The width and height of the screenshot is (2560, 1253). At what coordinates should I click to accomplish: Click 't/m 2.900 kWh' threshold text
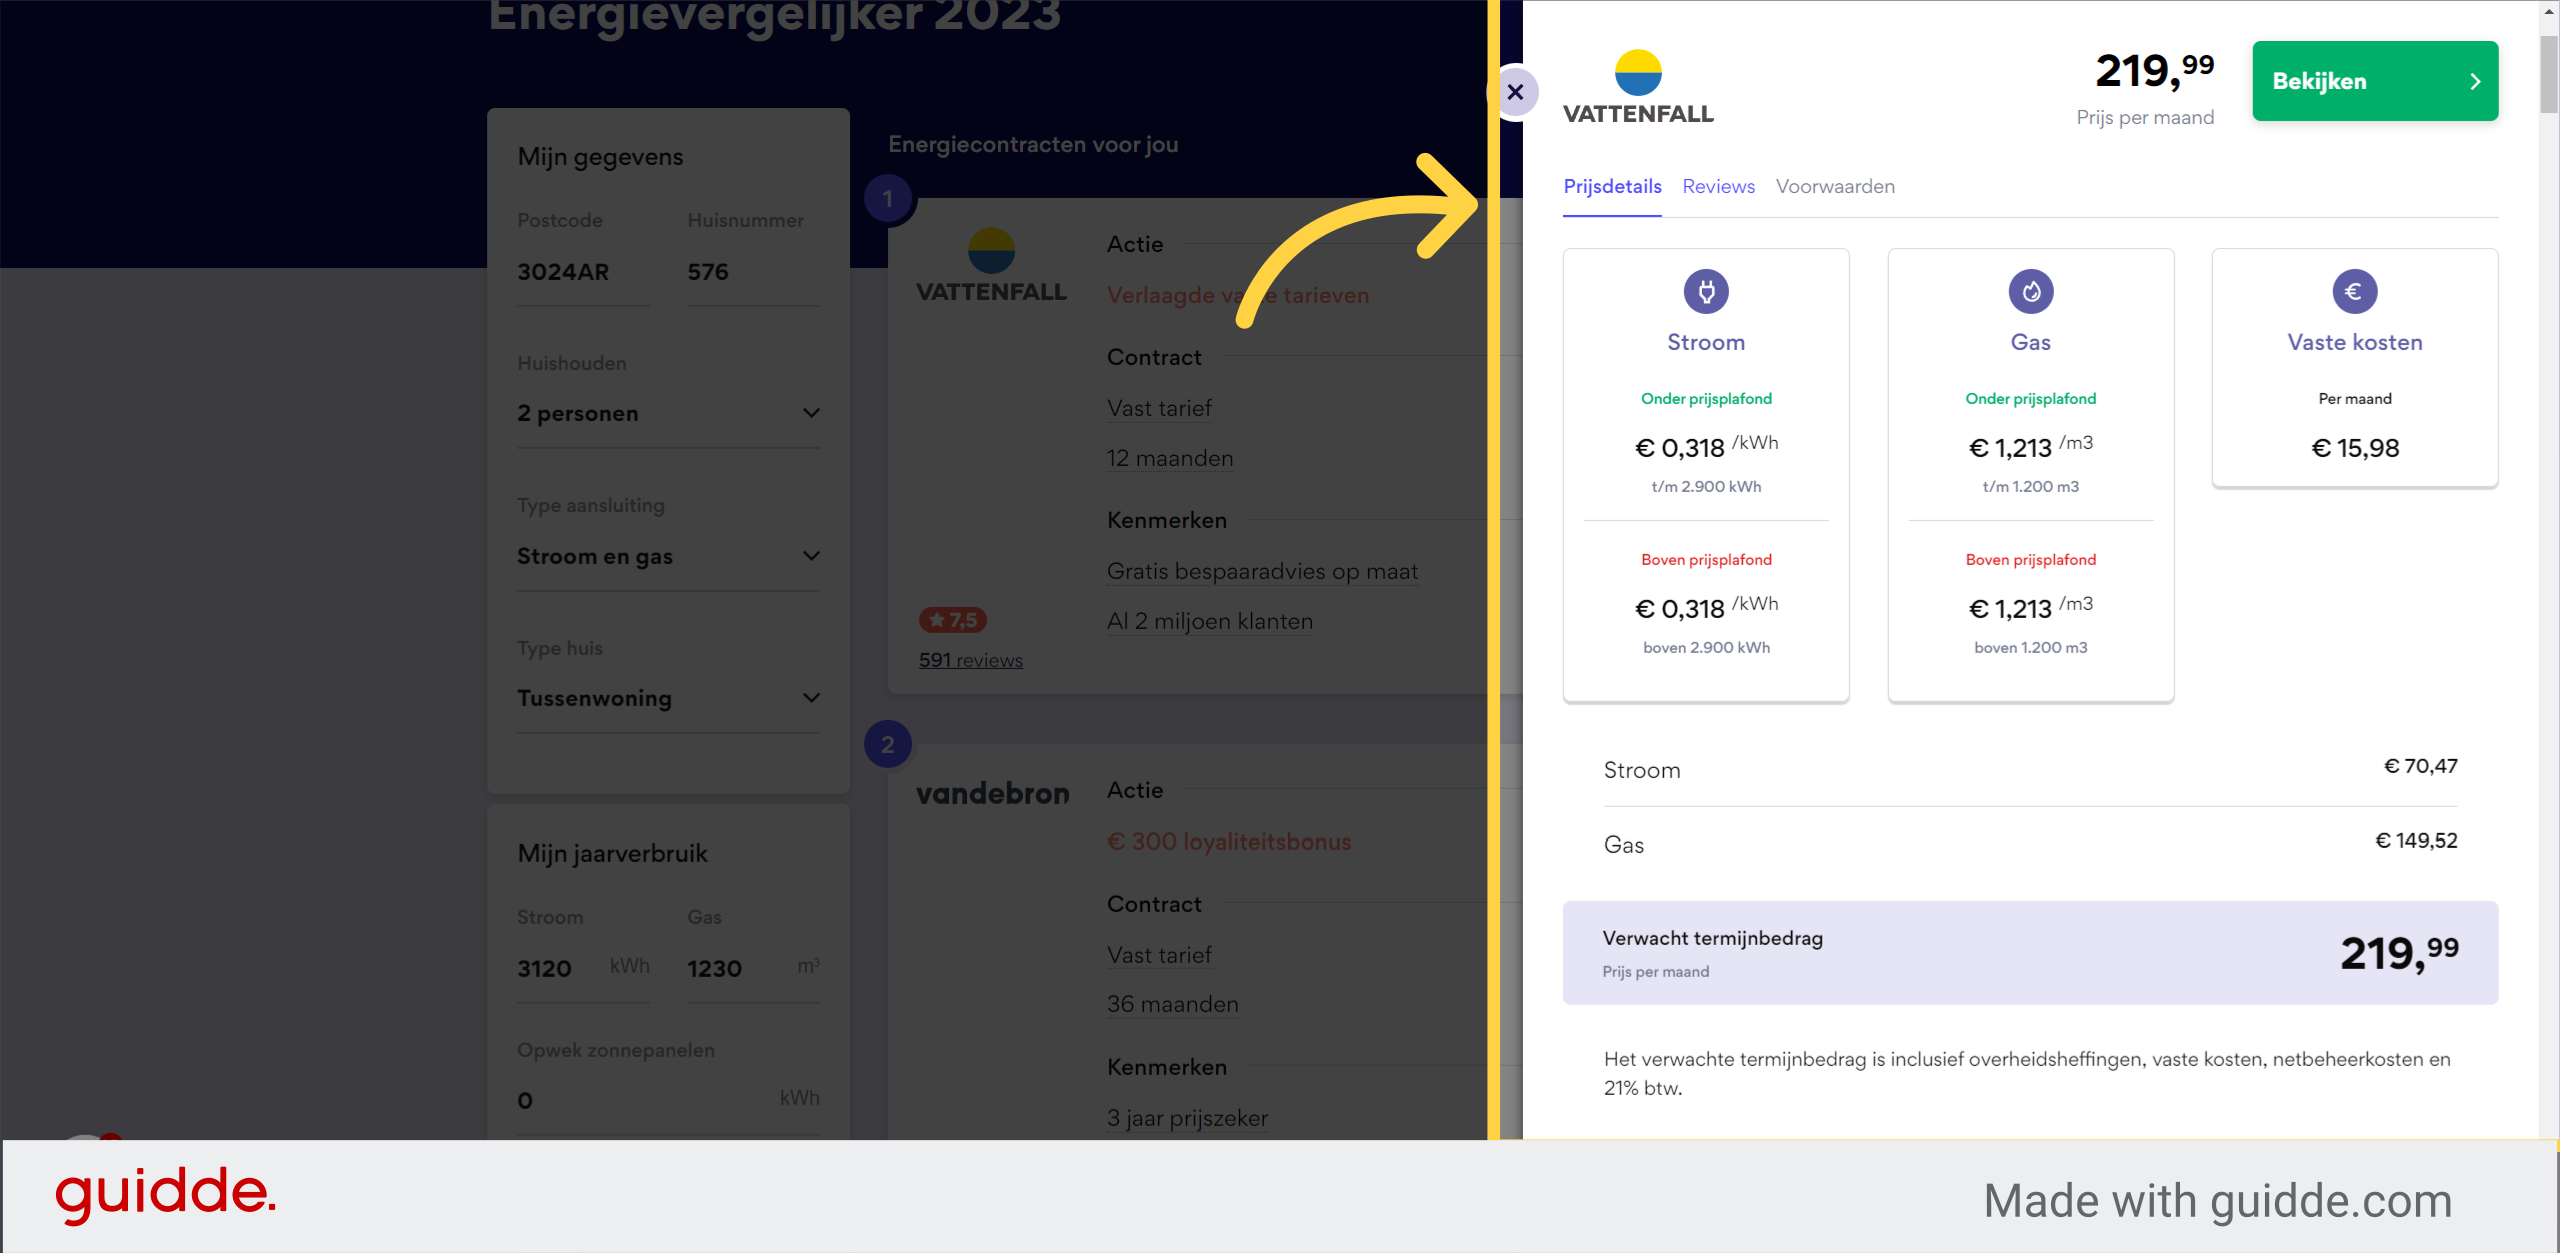(x=1706, y=487)
